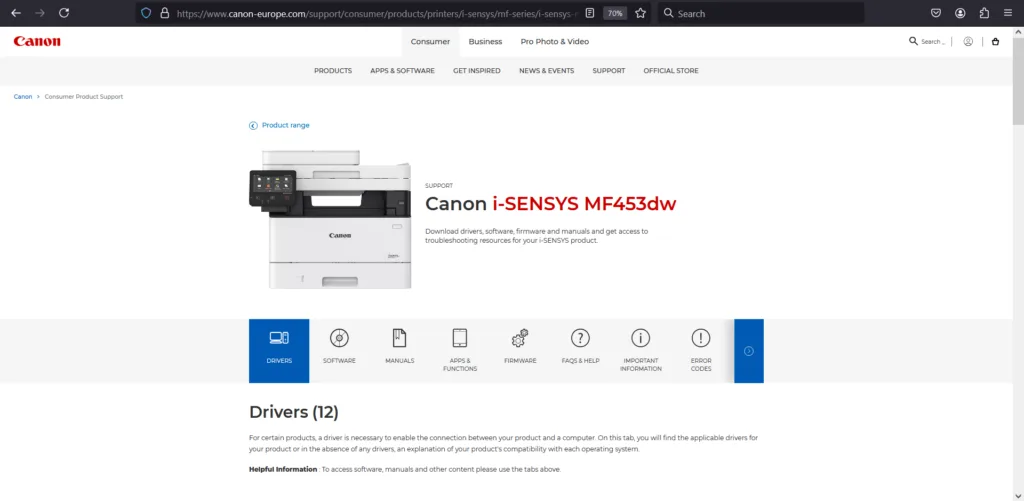Open APPS & FUNCTIONS tablet icon tab

(x=460, y=351)
